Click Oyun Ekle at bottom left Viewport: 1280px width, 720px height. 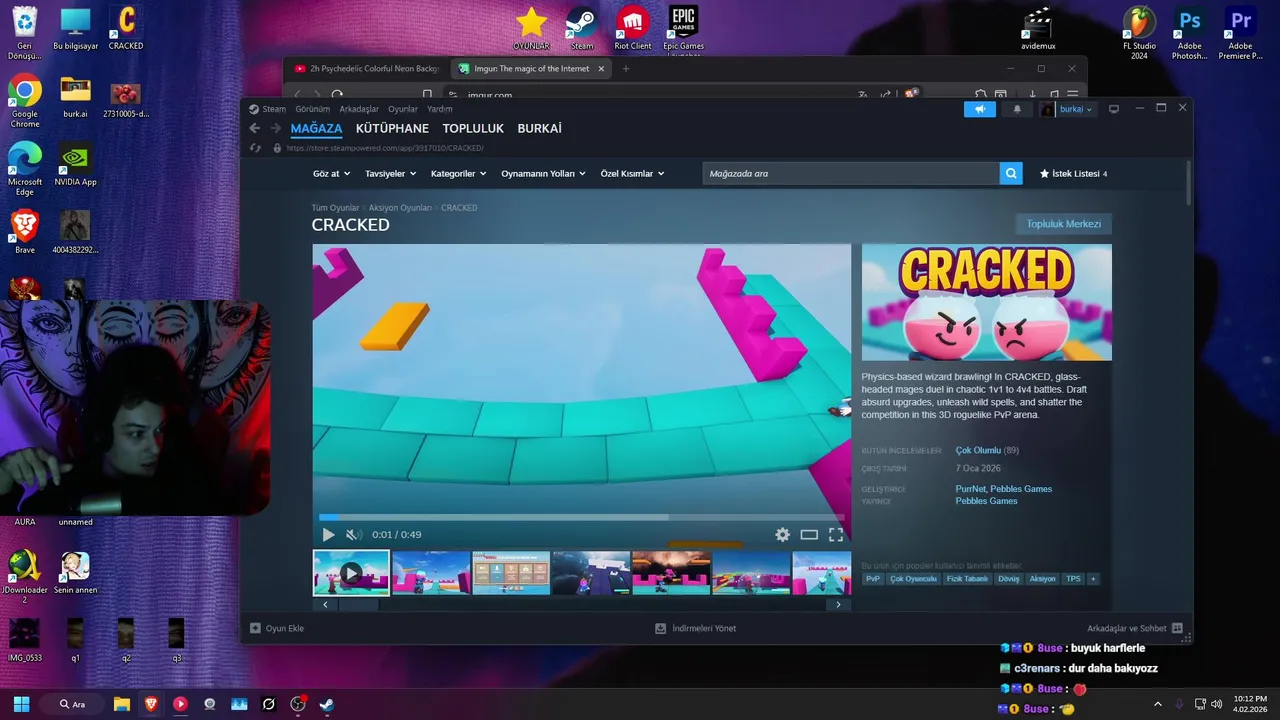coord(277,629)
